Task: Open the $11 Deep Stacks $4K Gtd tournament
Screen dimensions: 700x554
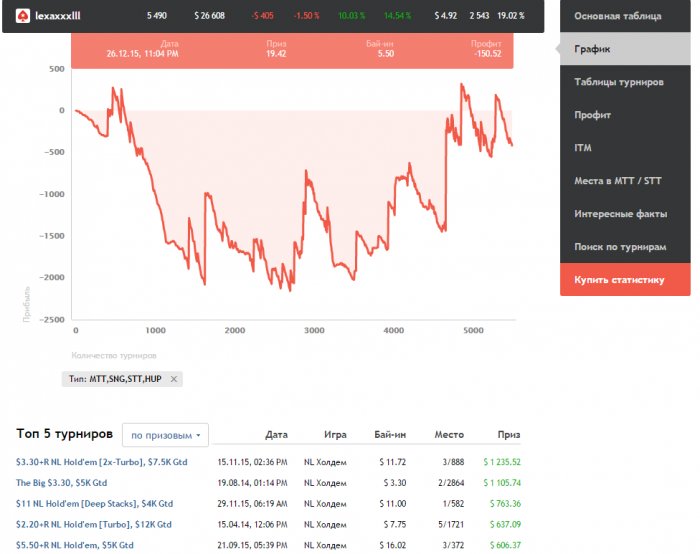Action: pyautogui.click(x=94, y=504)
